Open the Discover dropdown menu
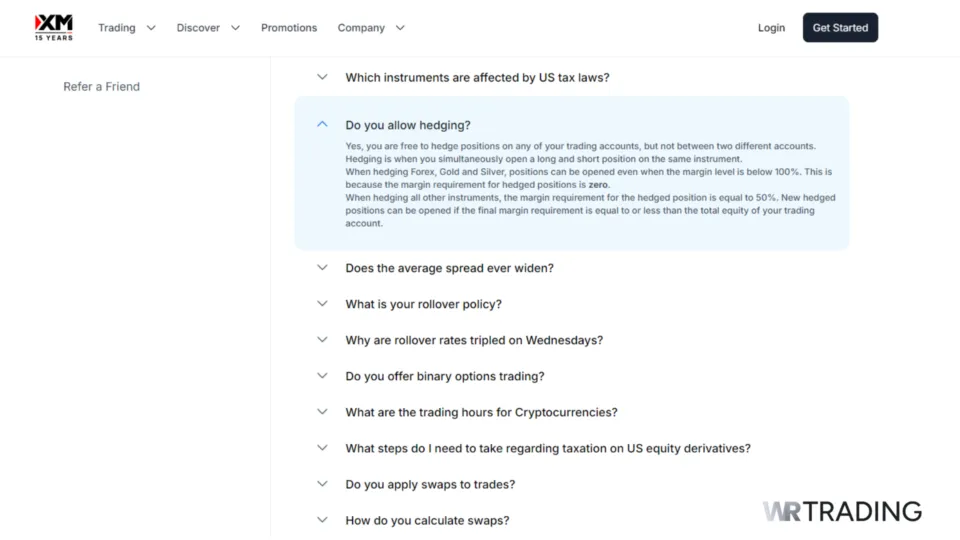 (x=208, y=28)
